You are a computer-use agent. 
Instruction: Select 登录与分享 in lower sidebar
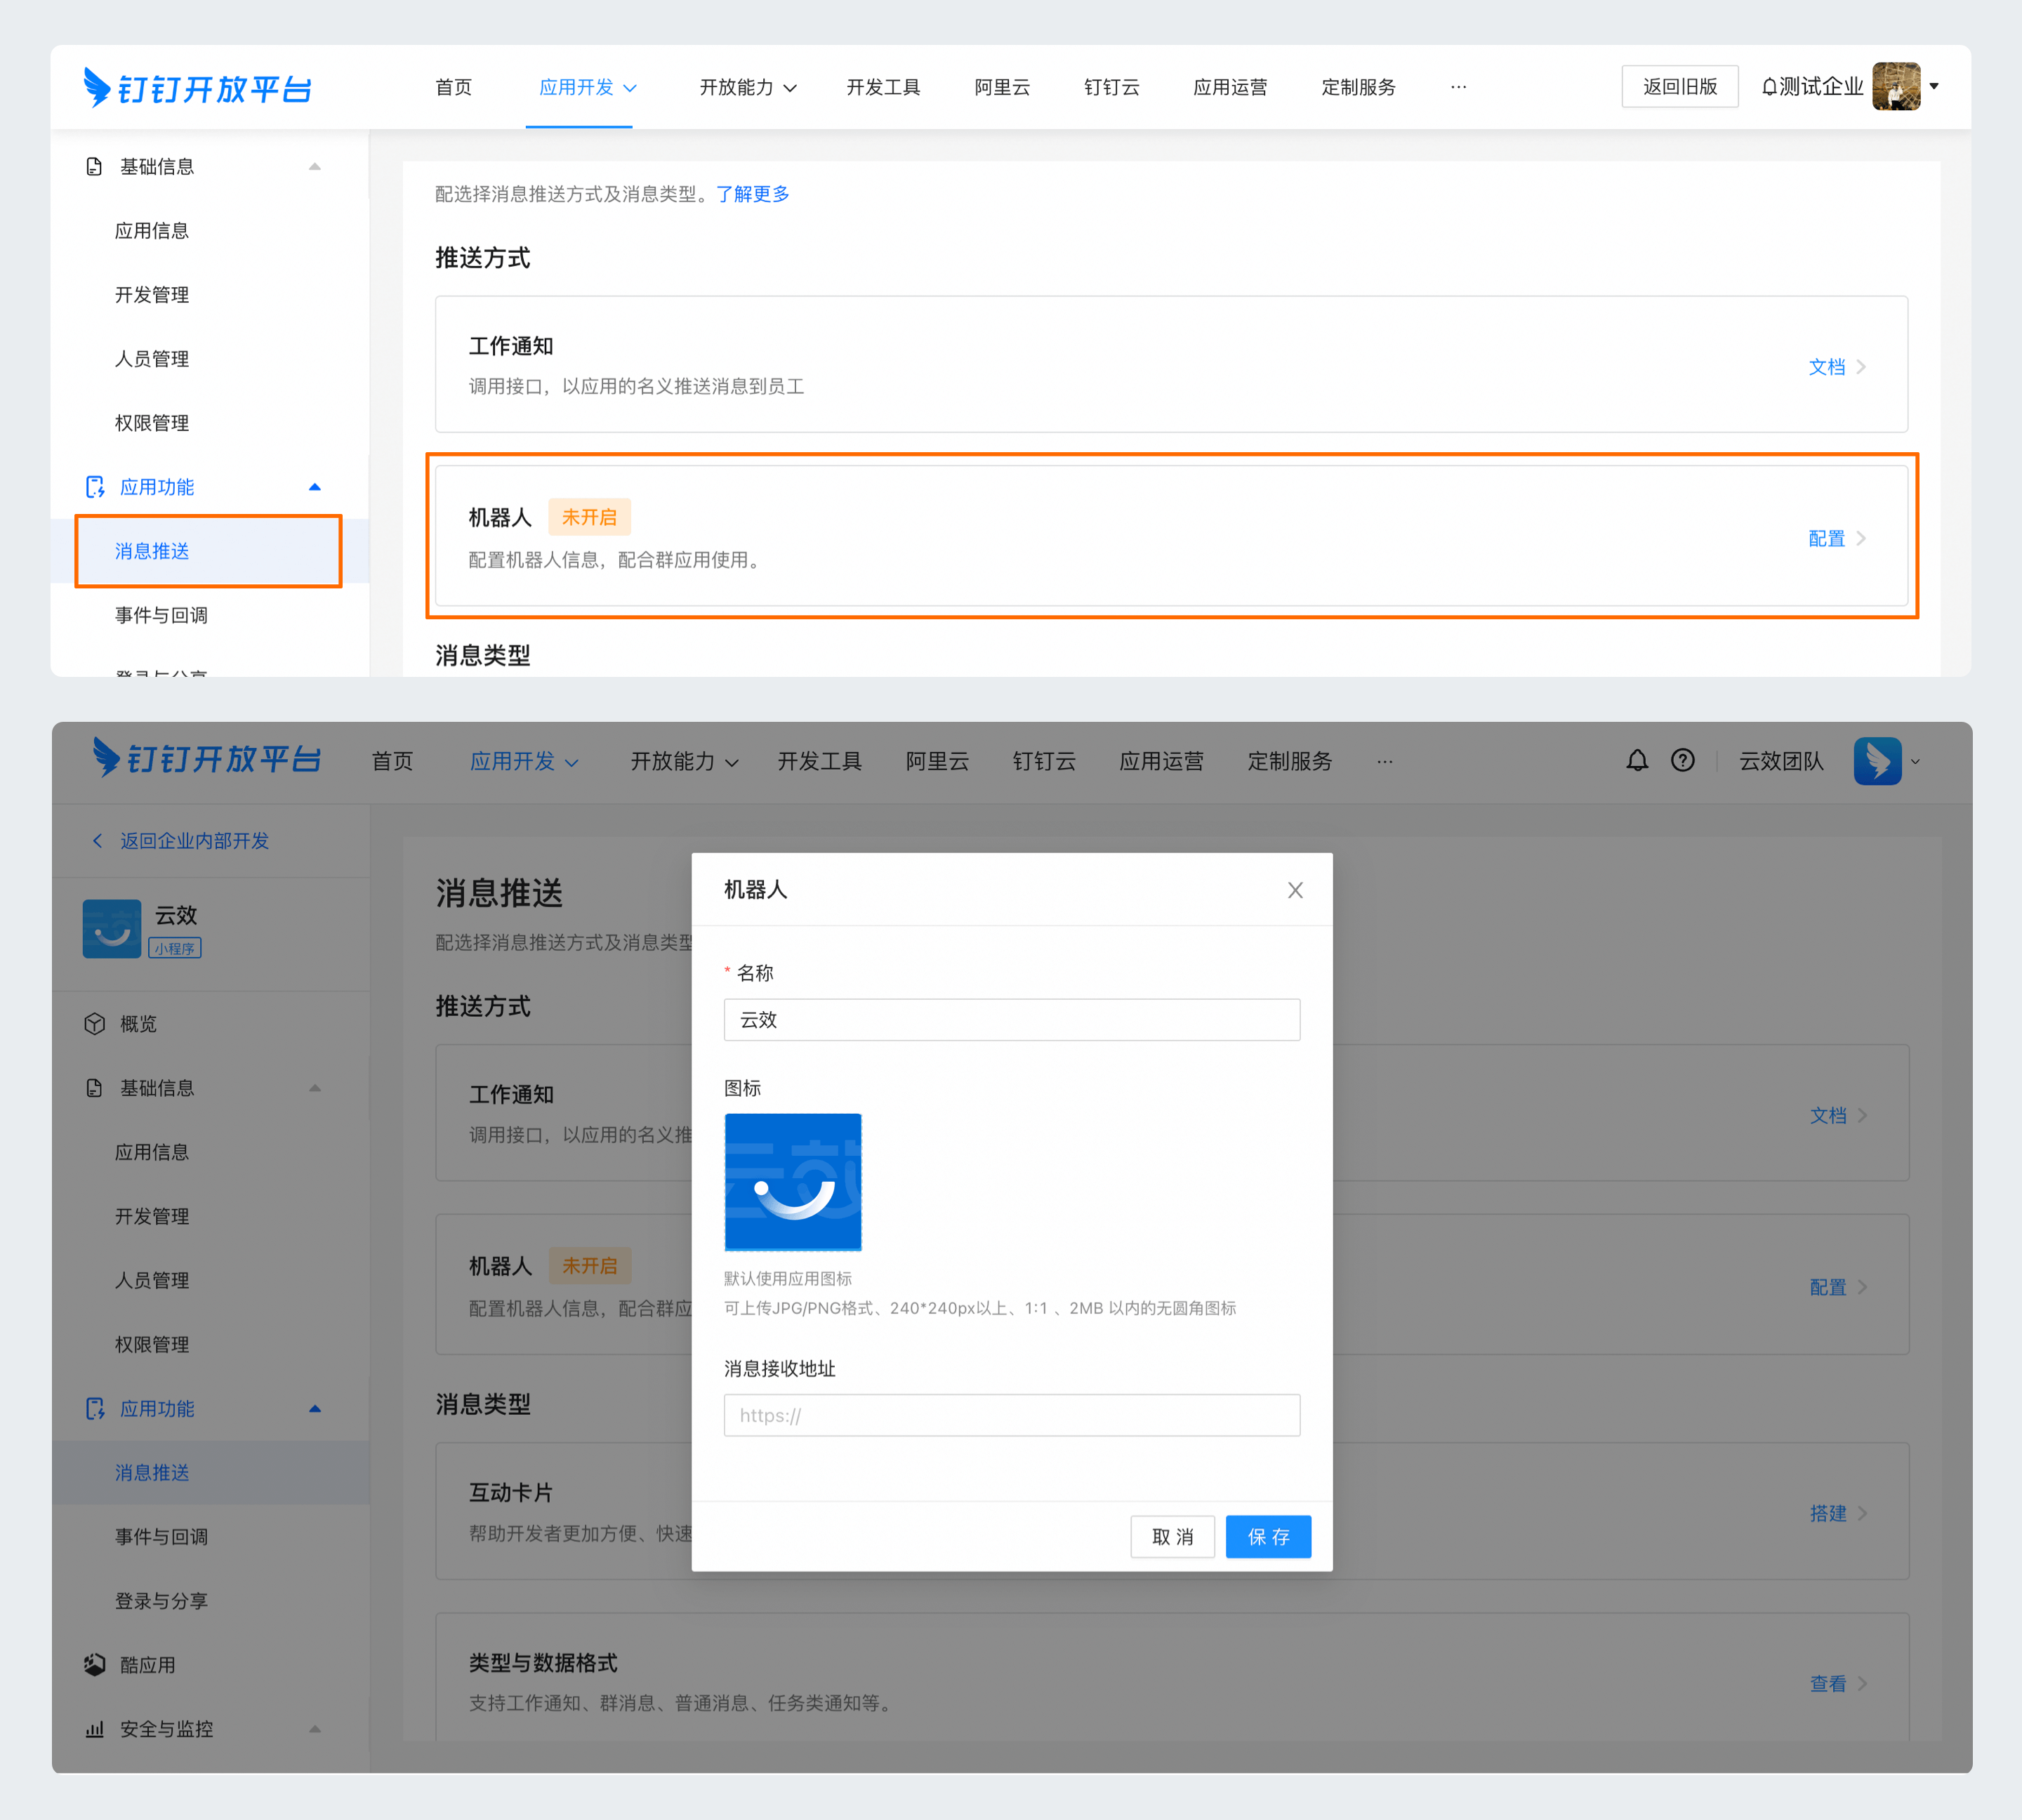tap(161, 1601)
